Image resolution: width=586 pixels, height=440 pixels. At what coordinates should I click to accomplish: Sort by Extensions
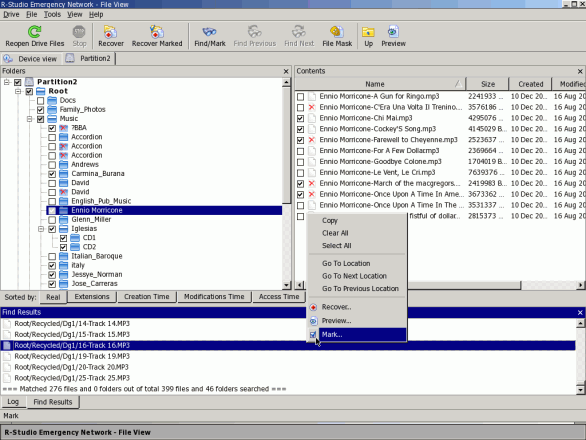(x=92, y=297)
